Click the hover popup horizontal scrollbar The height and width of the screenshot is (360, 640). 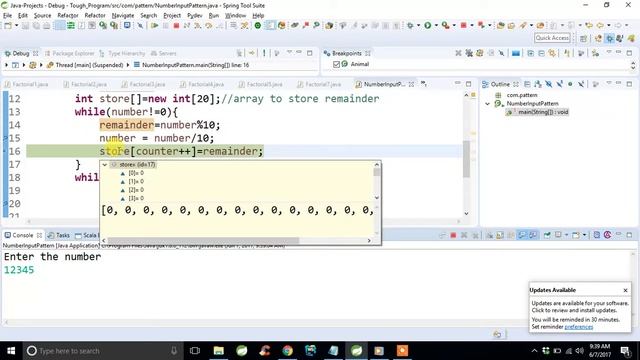(203, 240)
